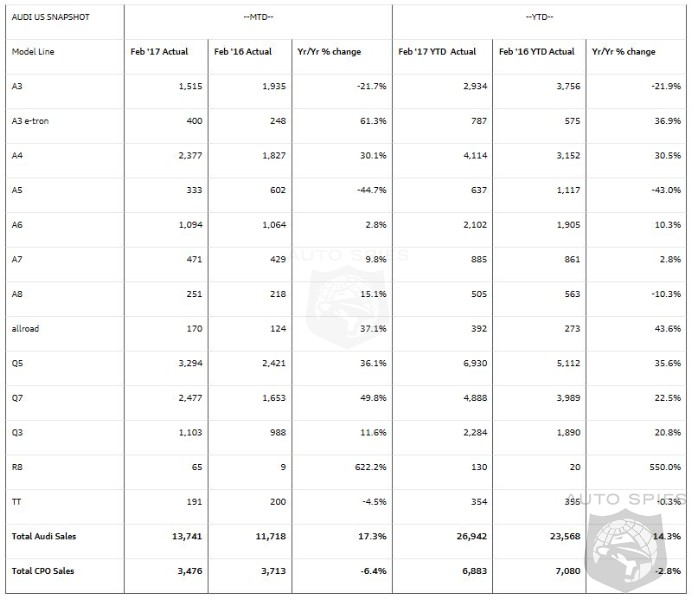Click the Feb '17 Actual column header
This screenshot has height=600, width=692.
click(x=160, y=52)
